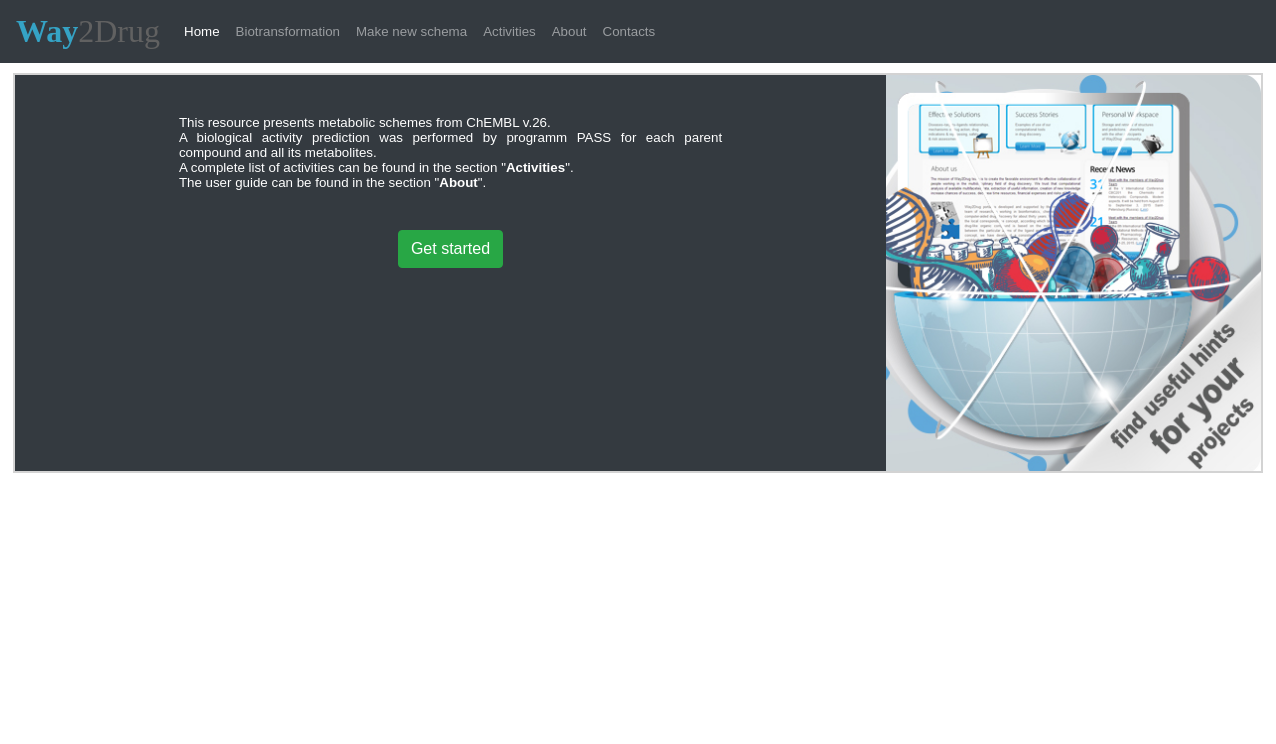The image size is (1276, 744).
Task: Open Make new schema in navbar
Action: coord(411,31)
